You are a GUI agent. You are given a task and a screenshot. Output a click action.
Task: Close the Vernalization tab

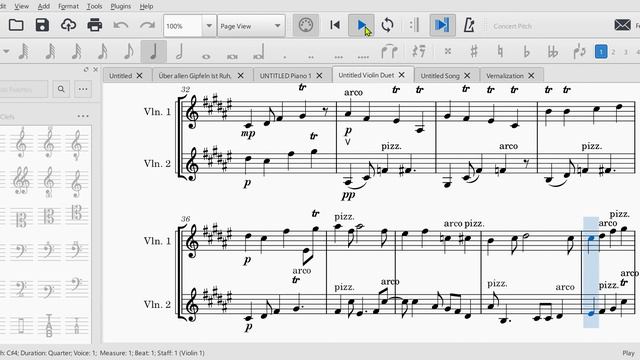click(531, 76)
